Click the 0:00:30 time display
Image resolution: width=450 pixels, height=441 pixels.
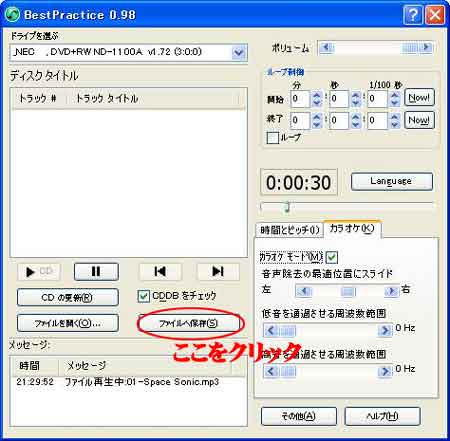click(x=299, y=182)
